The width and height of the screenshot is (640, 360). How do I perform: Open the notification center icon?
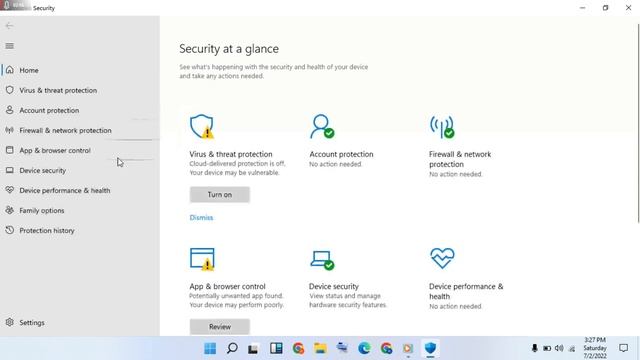pos(623,348)
